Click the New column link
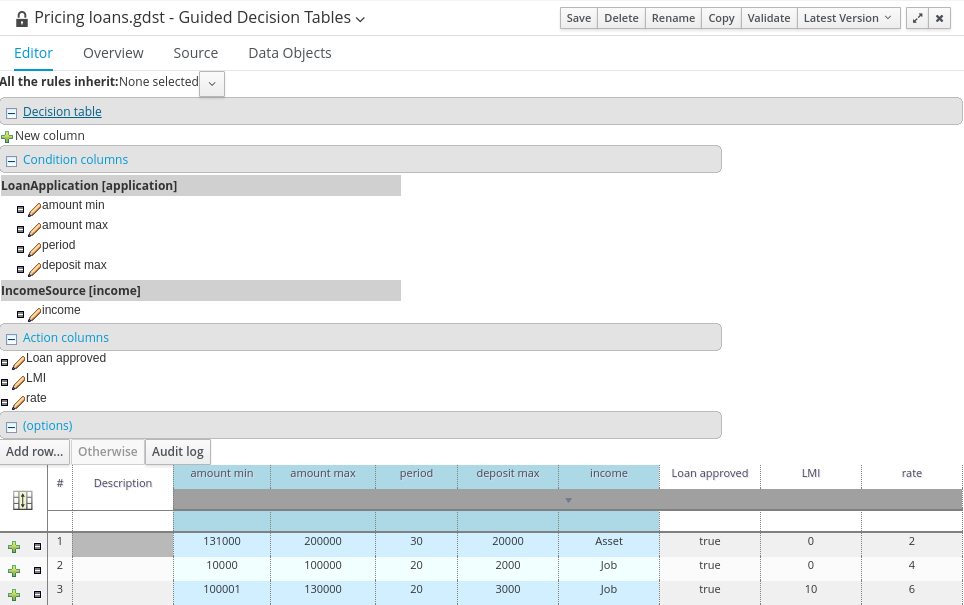964x605 pixels. (x=50, y=136)
